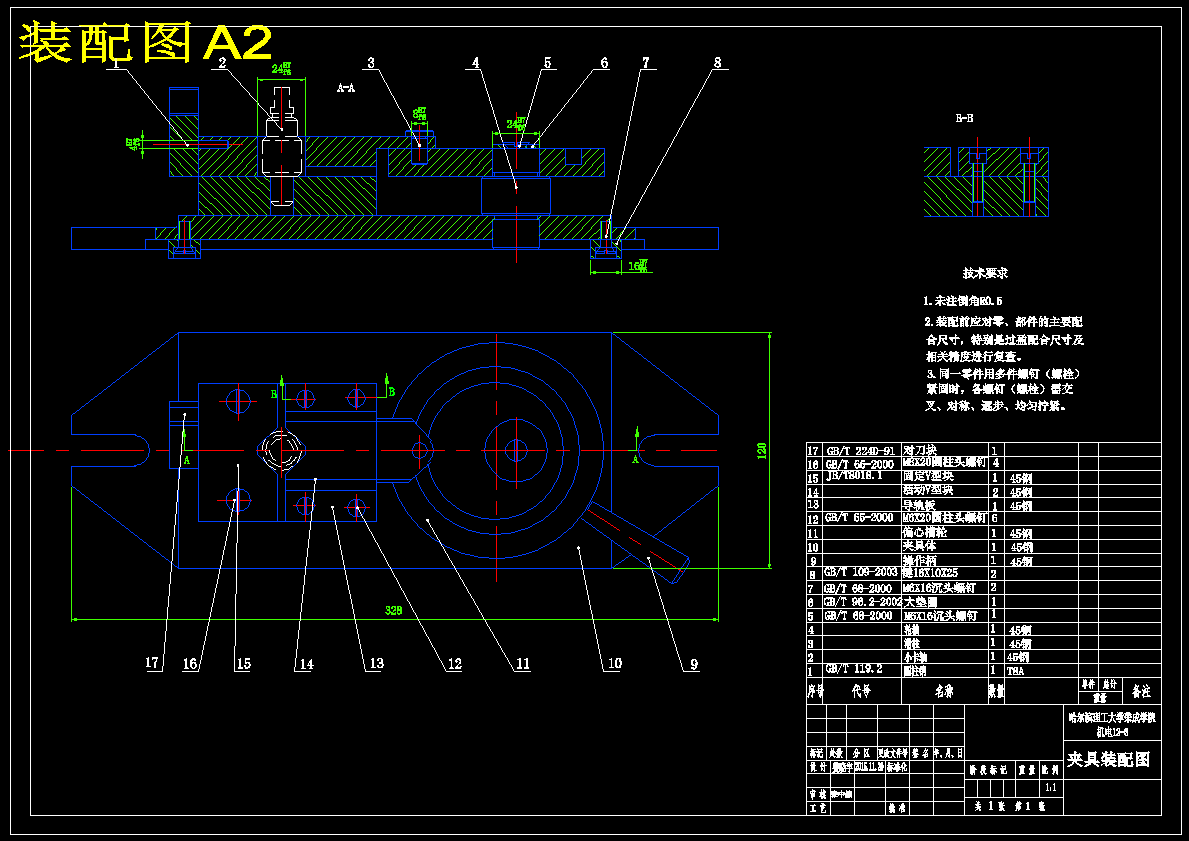Select balloon number '12' under the plan view
Viewport: 1189px width, 841px height.
click(453, 664)
